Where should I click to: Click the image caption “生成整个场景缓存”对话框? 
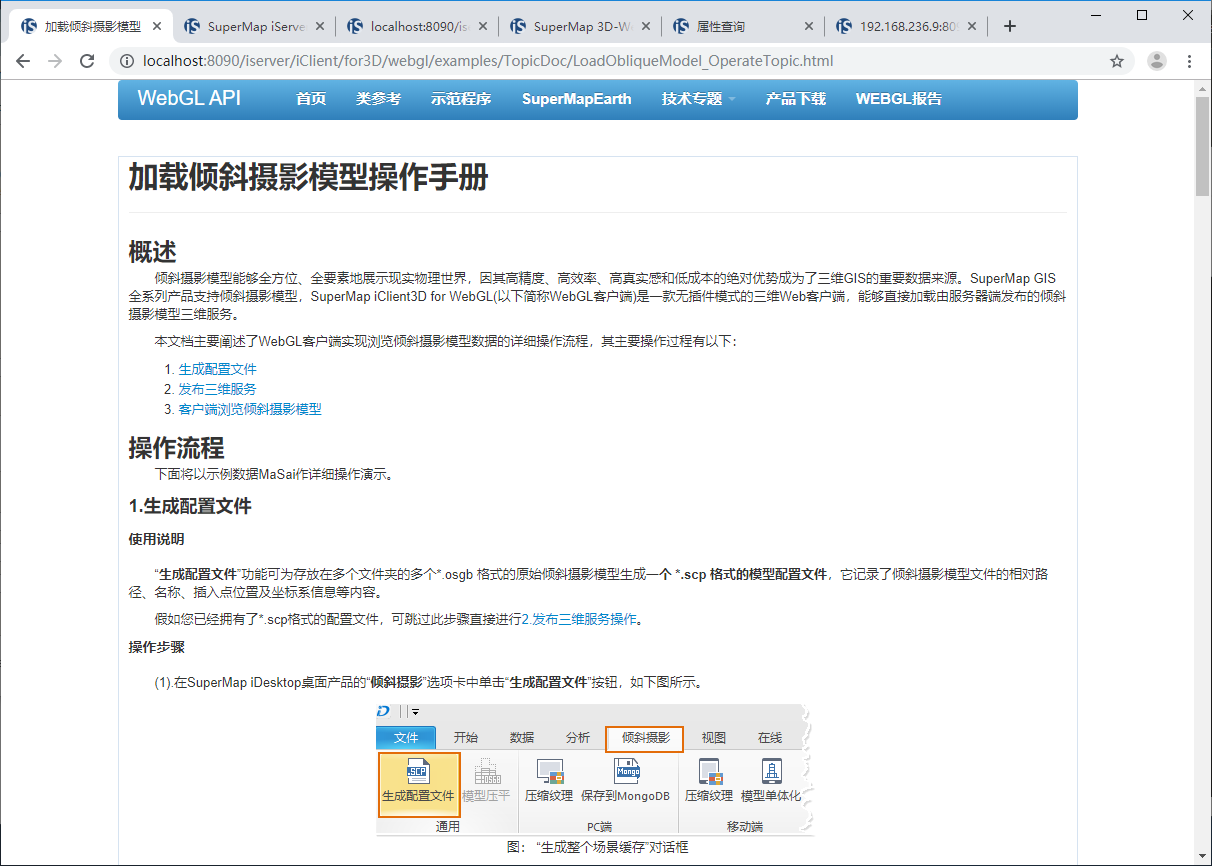(x=597, y=847)
